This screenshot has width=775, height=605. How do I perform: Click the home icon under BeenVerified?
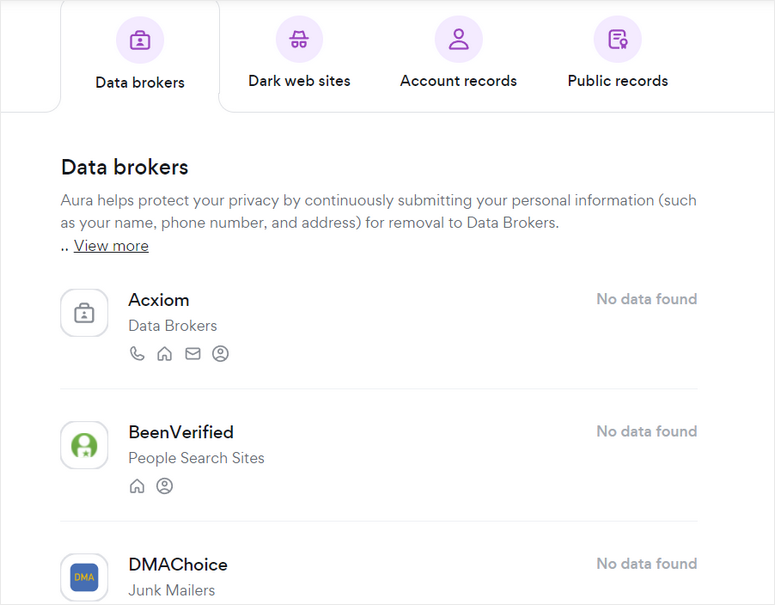point(137,486)
